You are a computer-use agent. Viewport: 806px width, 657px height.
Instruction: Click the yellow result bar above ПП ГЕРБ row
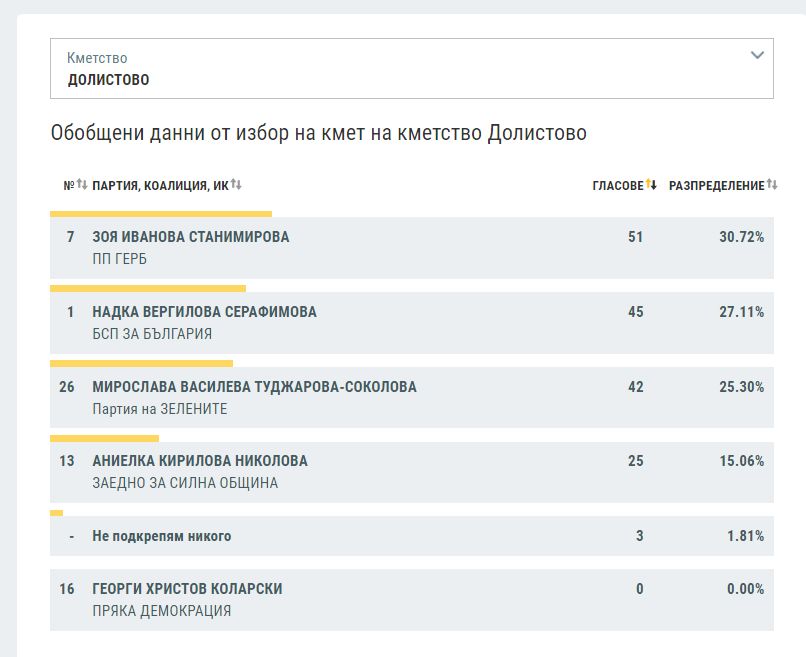160,213
